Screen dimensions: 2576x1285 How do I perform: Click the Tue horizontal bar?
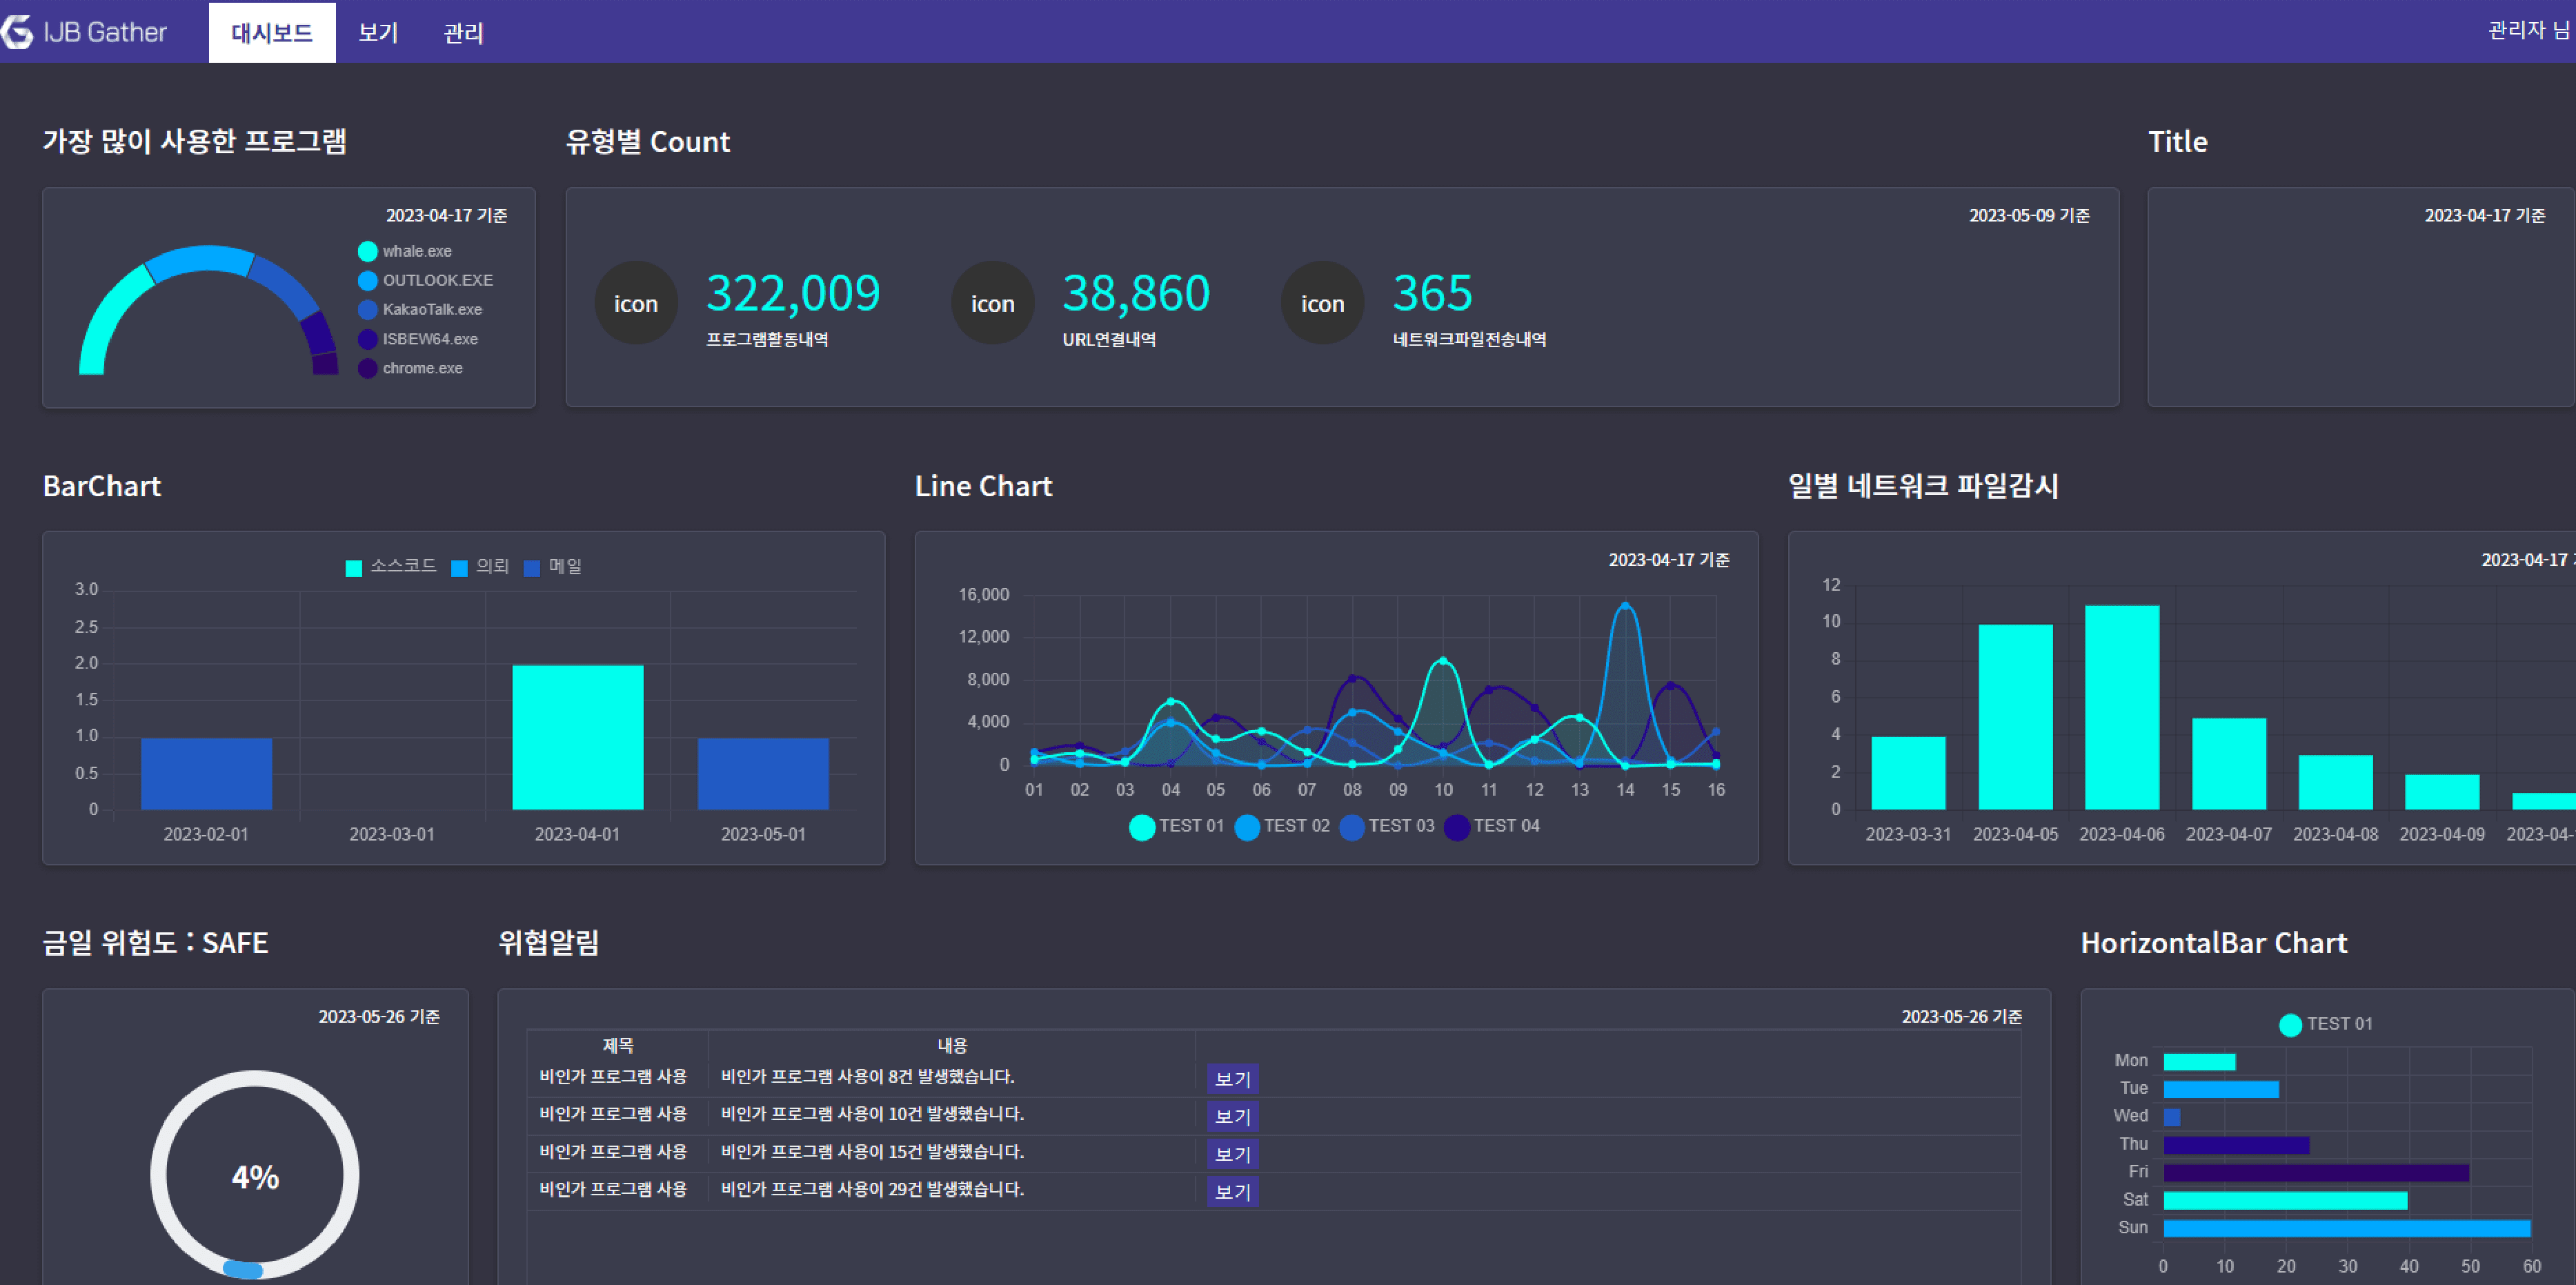(x=2221, y=1089)
